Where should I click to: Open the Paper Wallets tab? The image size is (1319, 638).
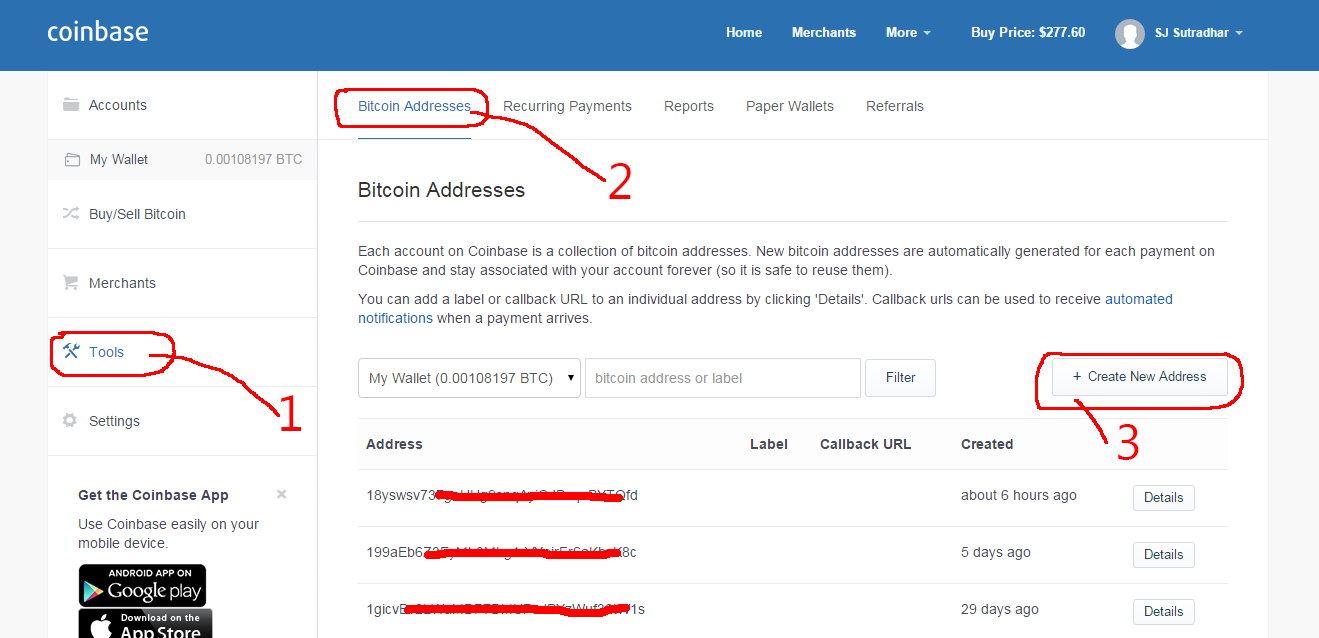click(x=790, y=106)
